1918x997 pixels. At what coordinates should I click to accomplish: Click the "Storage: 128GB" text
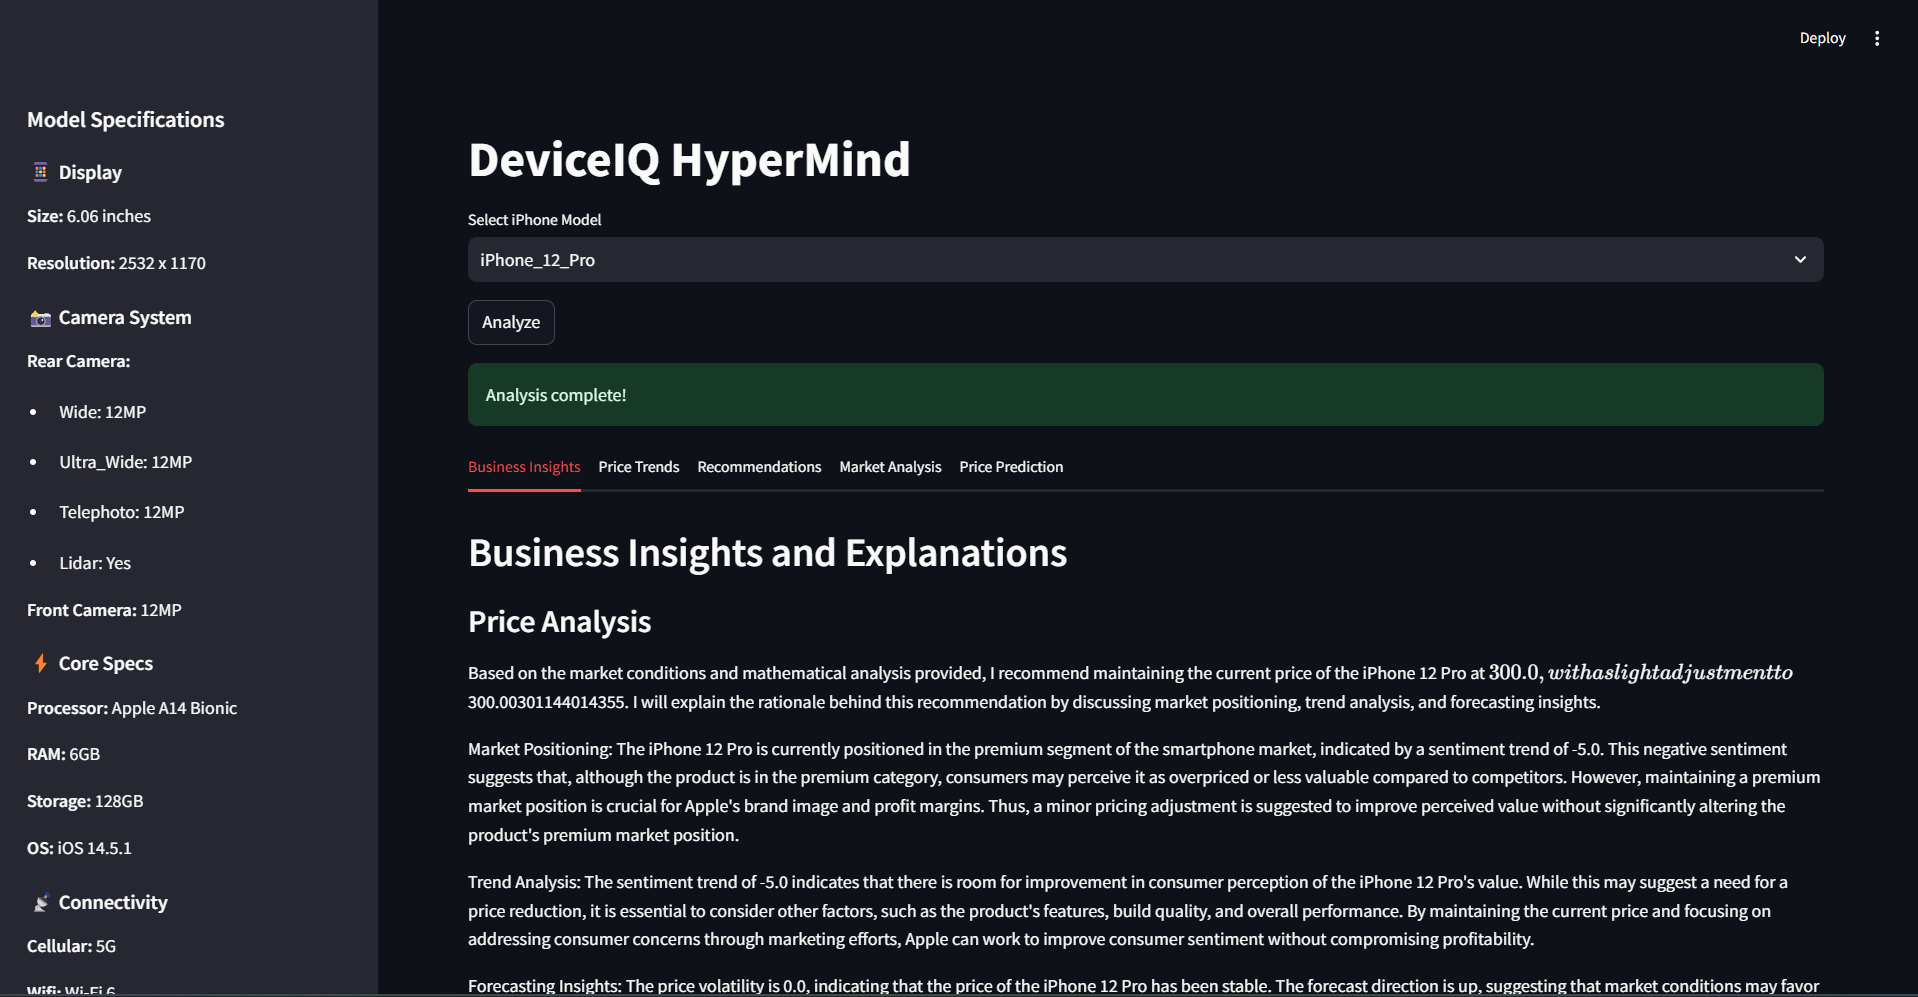[x=85, y=802]
